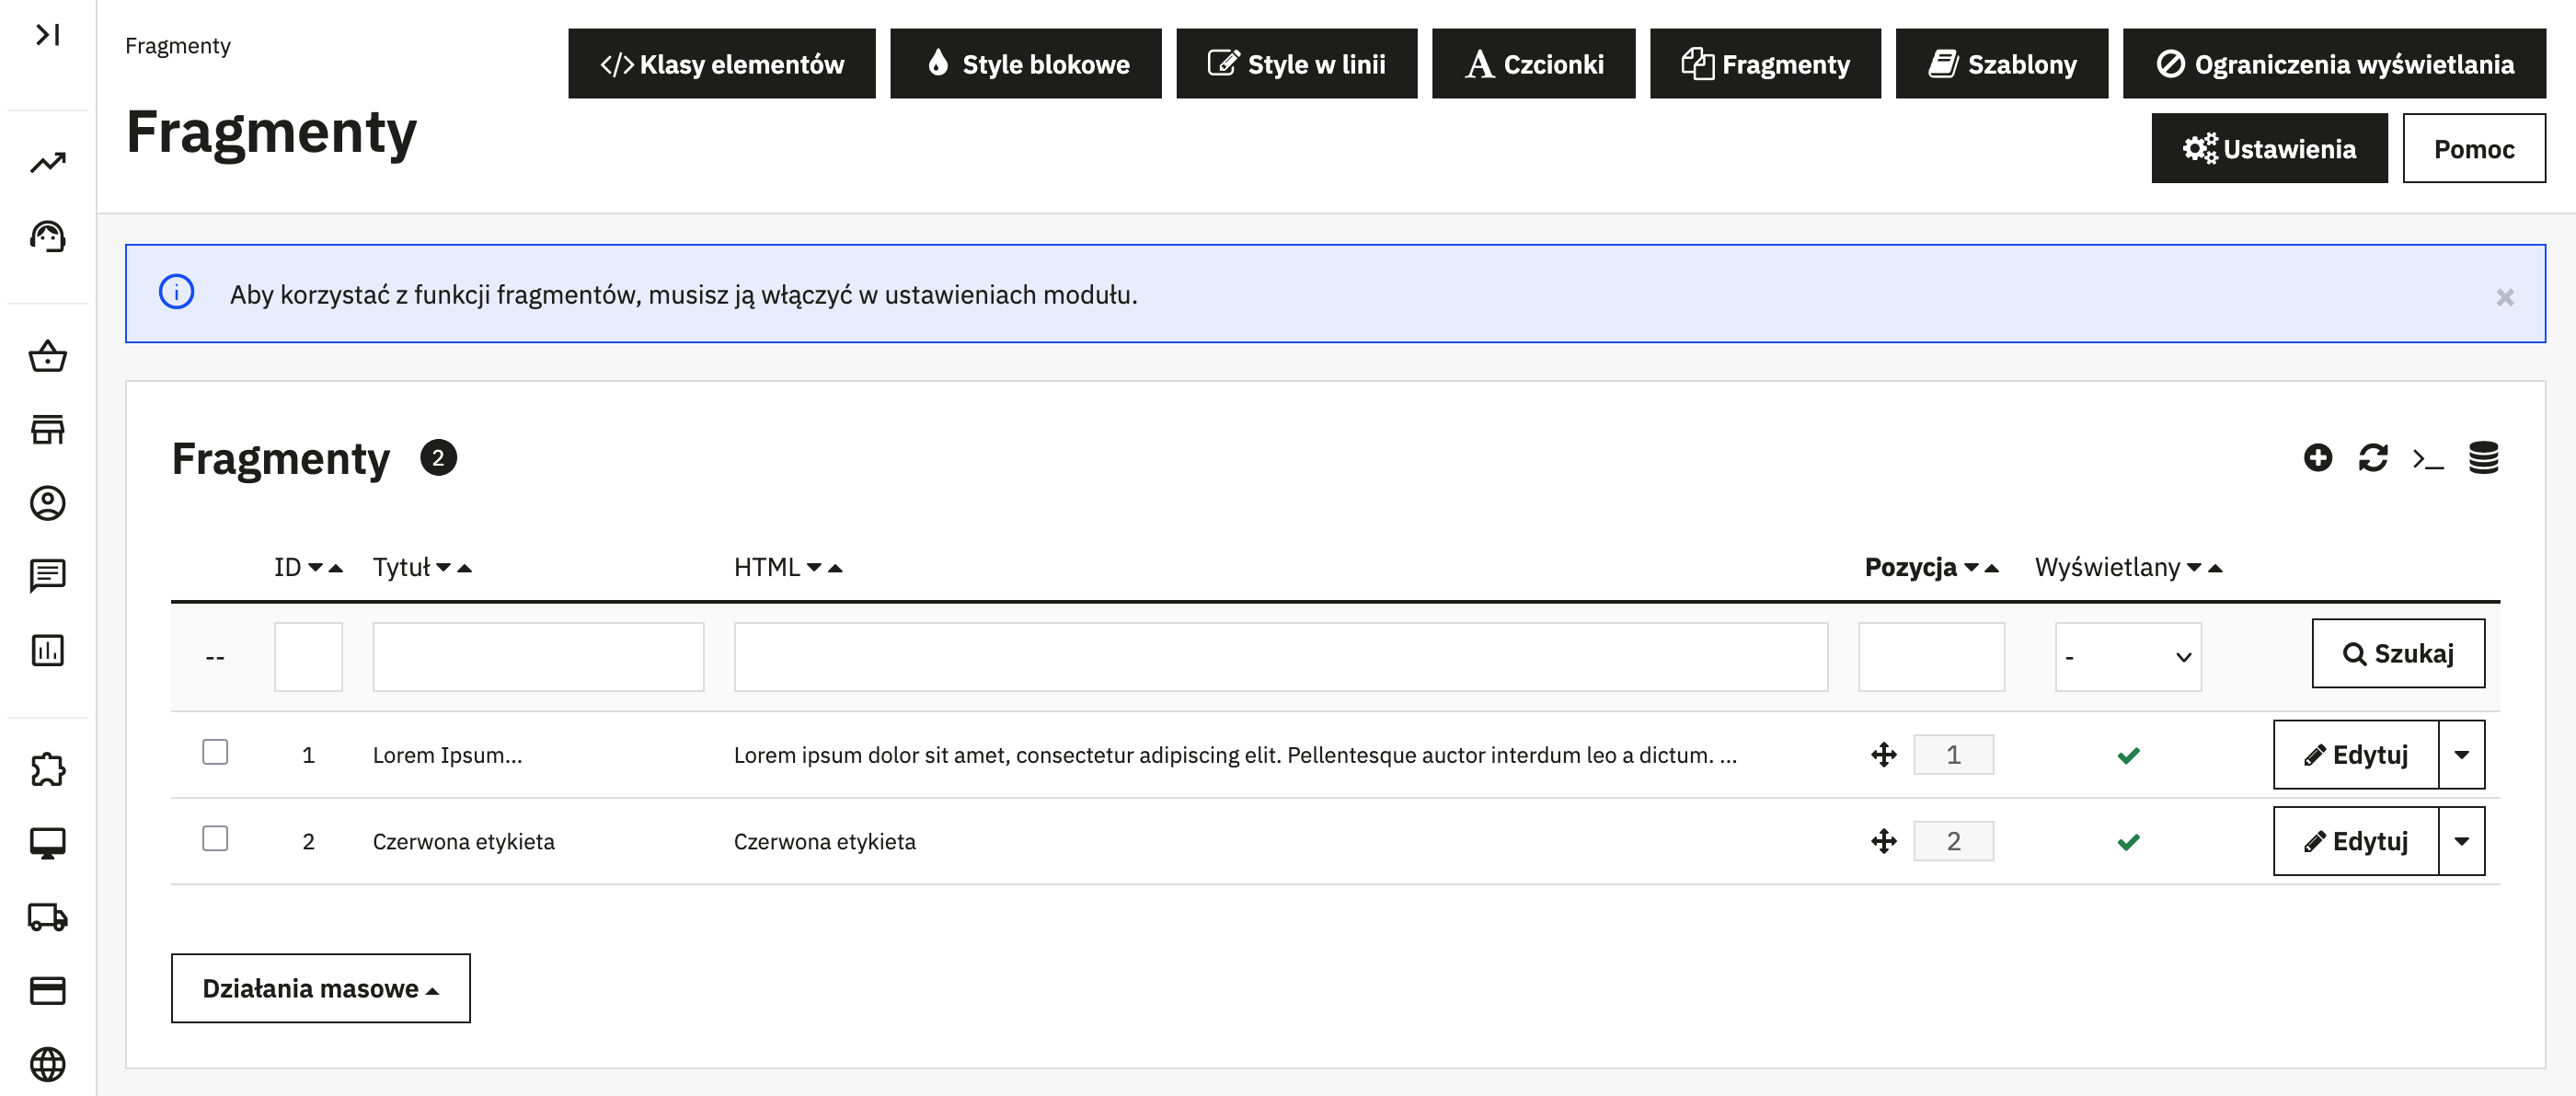Check the Czerwona etykieta row checkbox
The width and height of the screenshot is (2576, 1096).
pos(215,838)
